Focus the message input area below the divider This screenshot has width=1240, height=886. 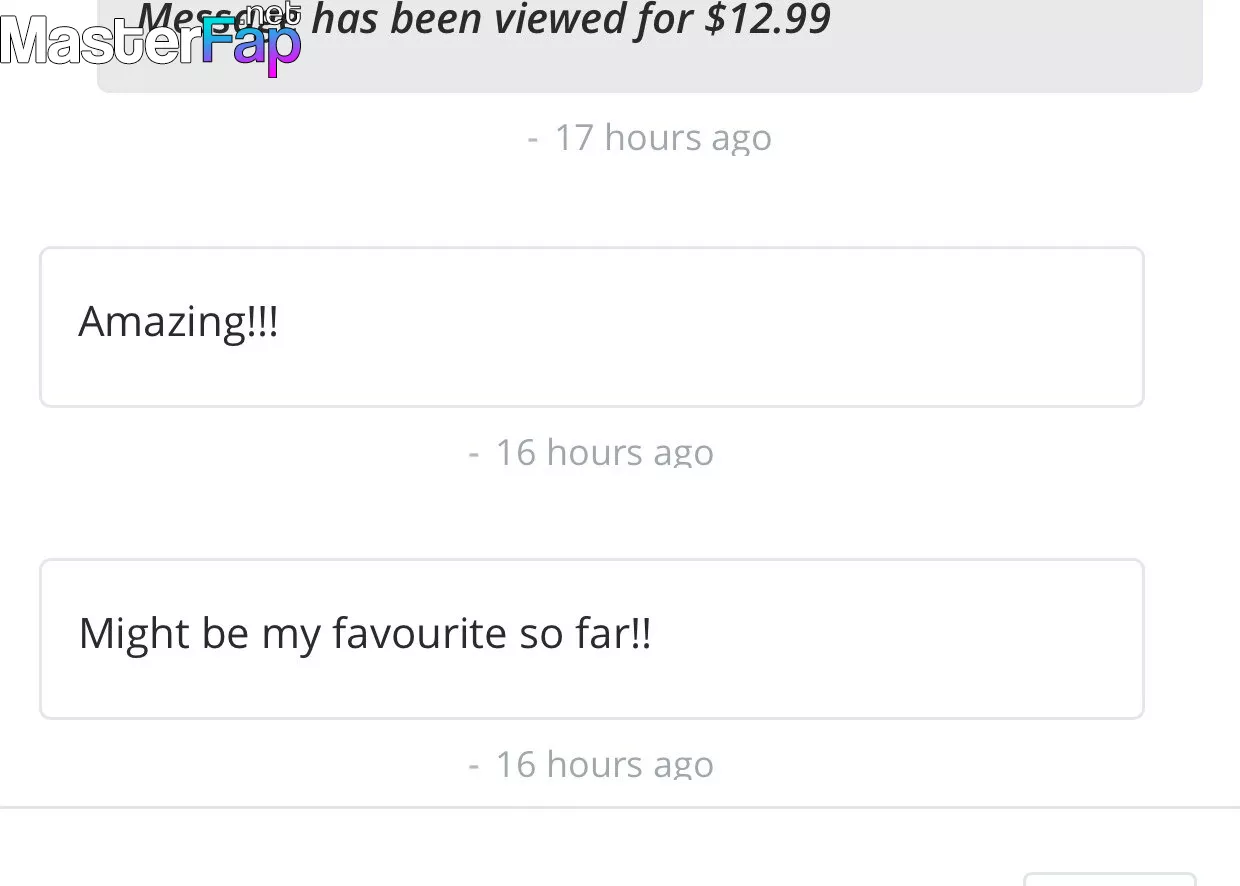tap(510, 848)
